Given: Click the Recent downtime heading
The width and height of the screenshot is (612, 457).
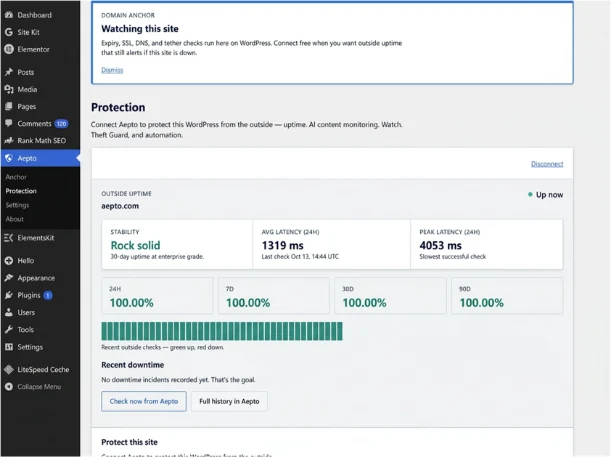Looking at the screenshot, I should 132,365.
